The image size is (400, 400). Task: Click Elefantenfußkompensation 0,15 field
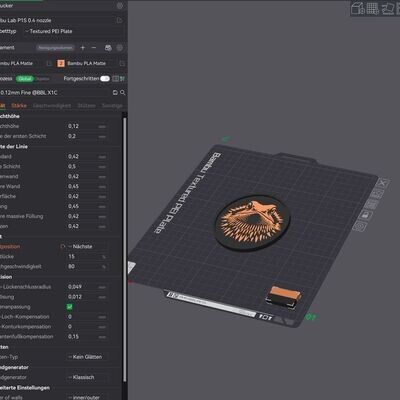(87, 337)
